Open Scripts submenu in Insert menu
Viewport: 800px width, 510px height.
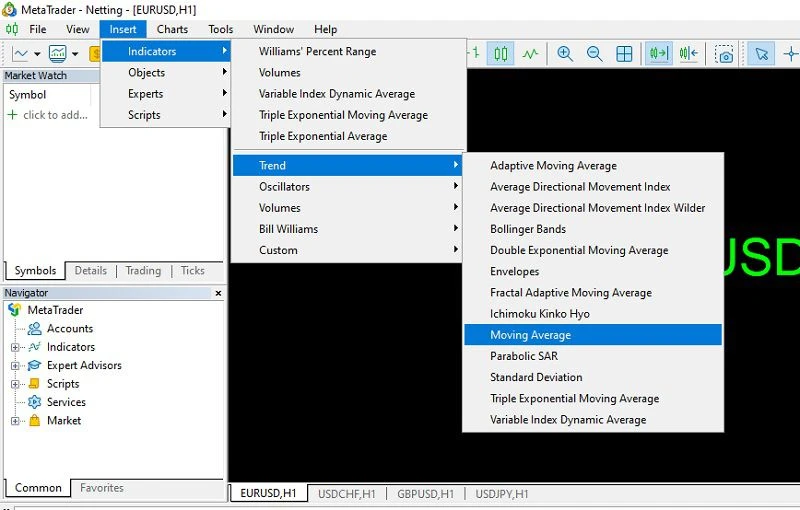(166, 115)
